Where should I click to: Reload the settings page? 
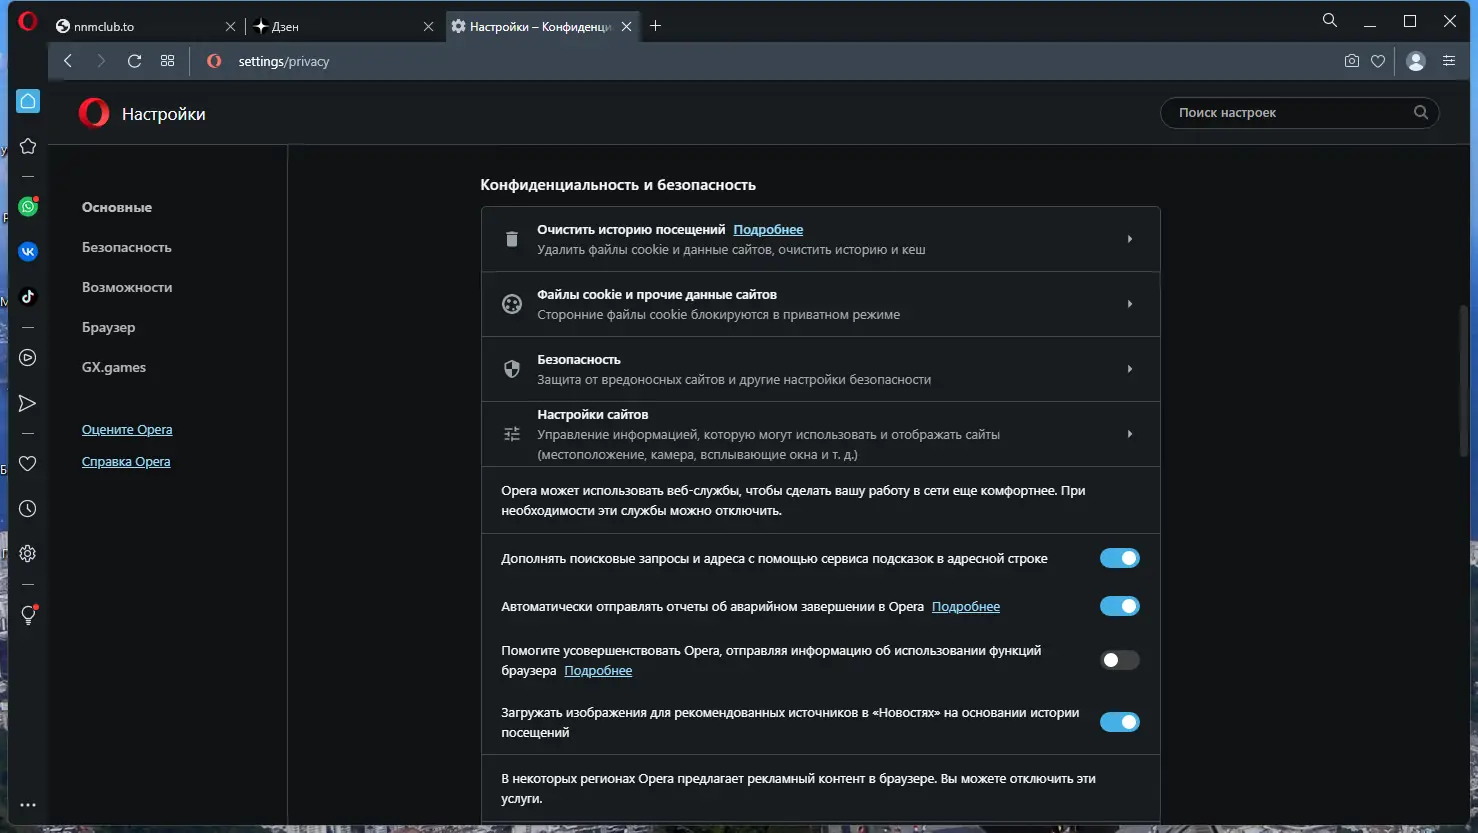tap(134, 61)
